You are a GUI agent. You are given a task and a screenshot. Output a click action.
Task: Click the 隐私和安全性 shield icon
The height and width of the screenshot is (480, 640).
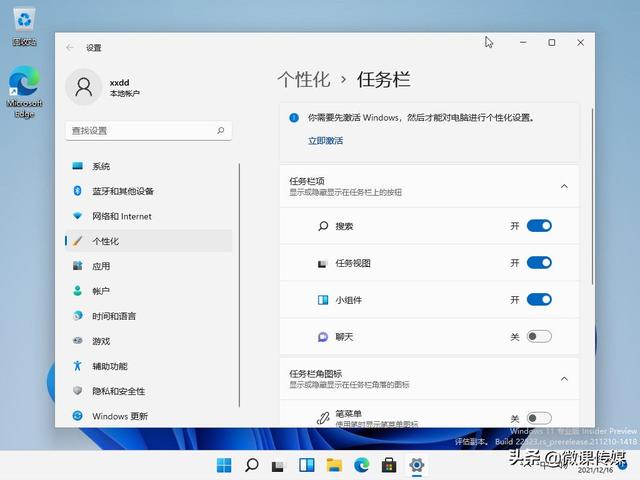78,391
